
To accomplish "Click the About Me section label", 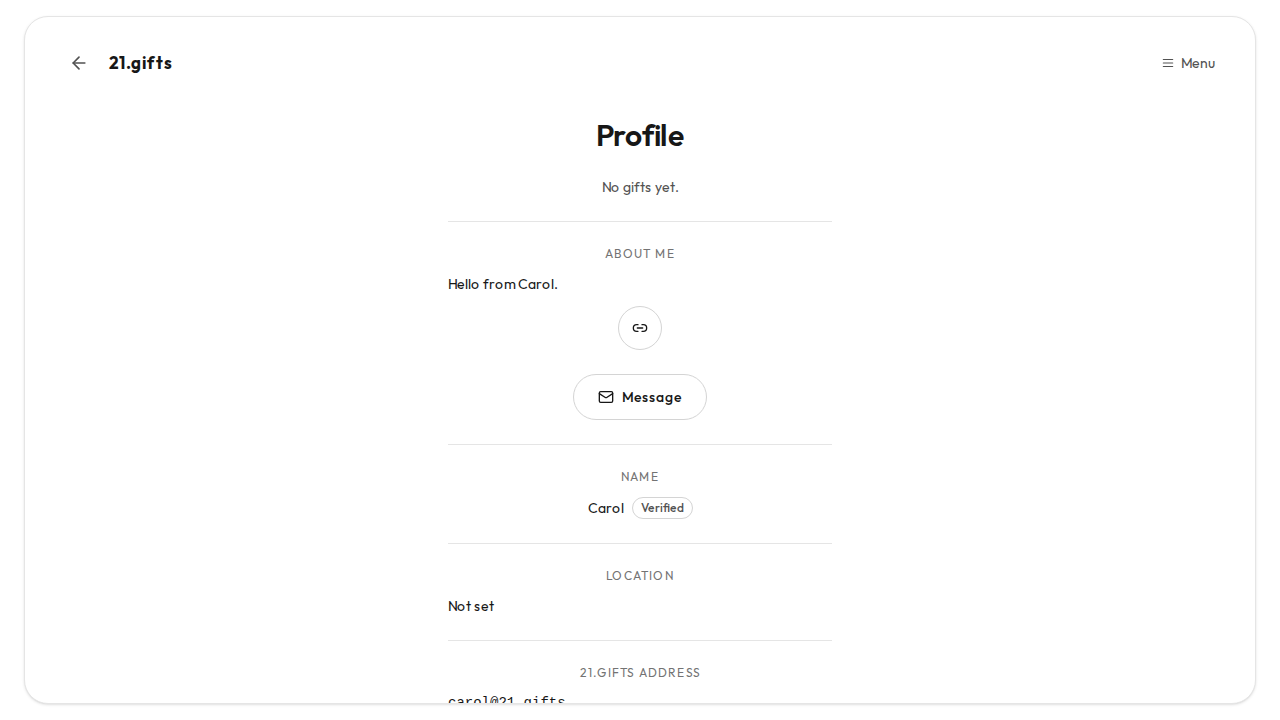I will [640, 254].
